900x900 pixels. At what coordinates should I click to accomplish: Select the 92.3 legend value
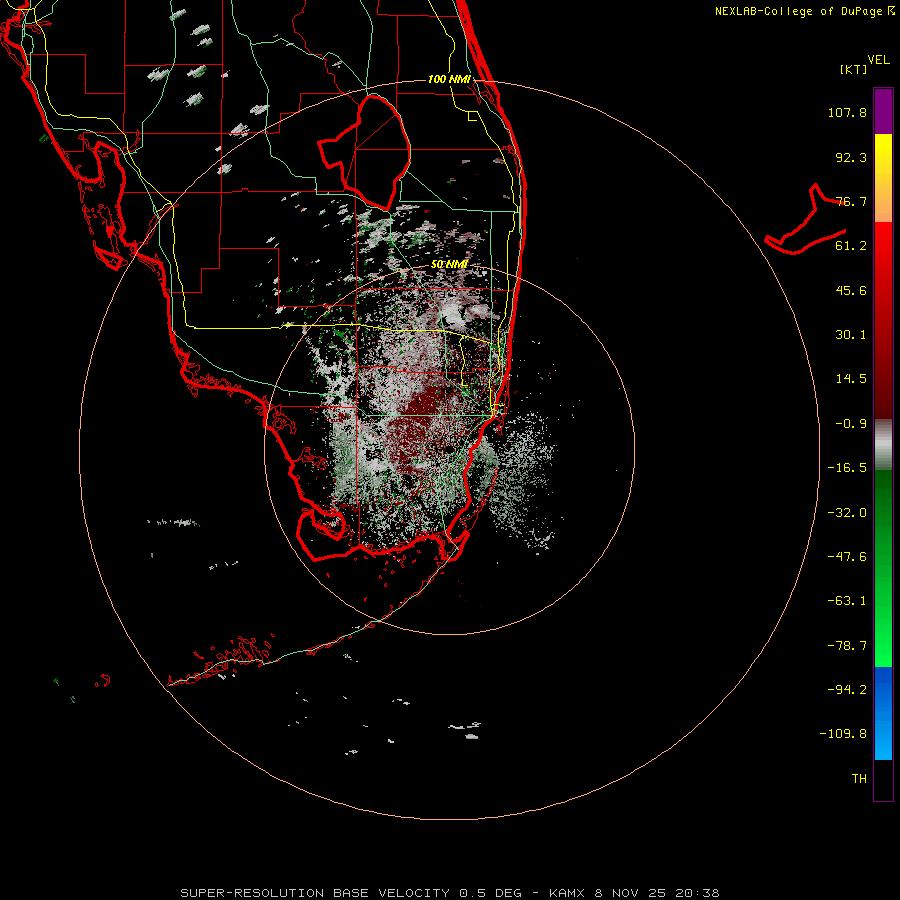click(x=851, y=157)
